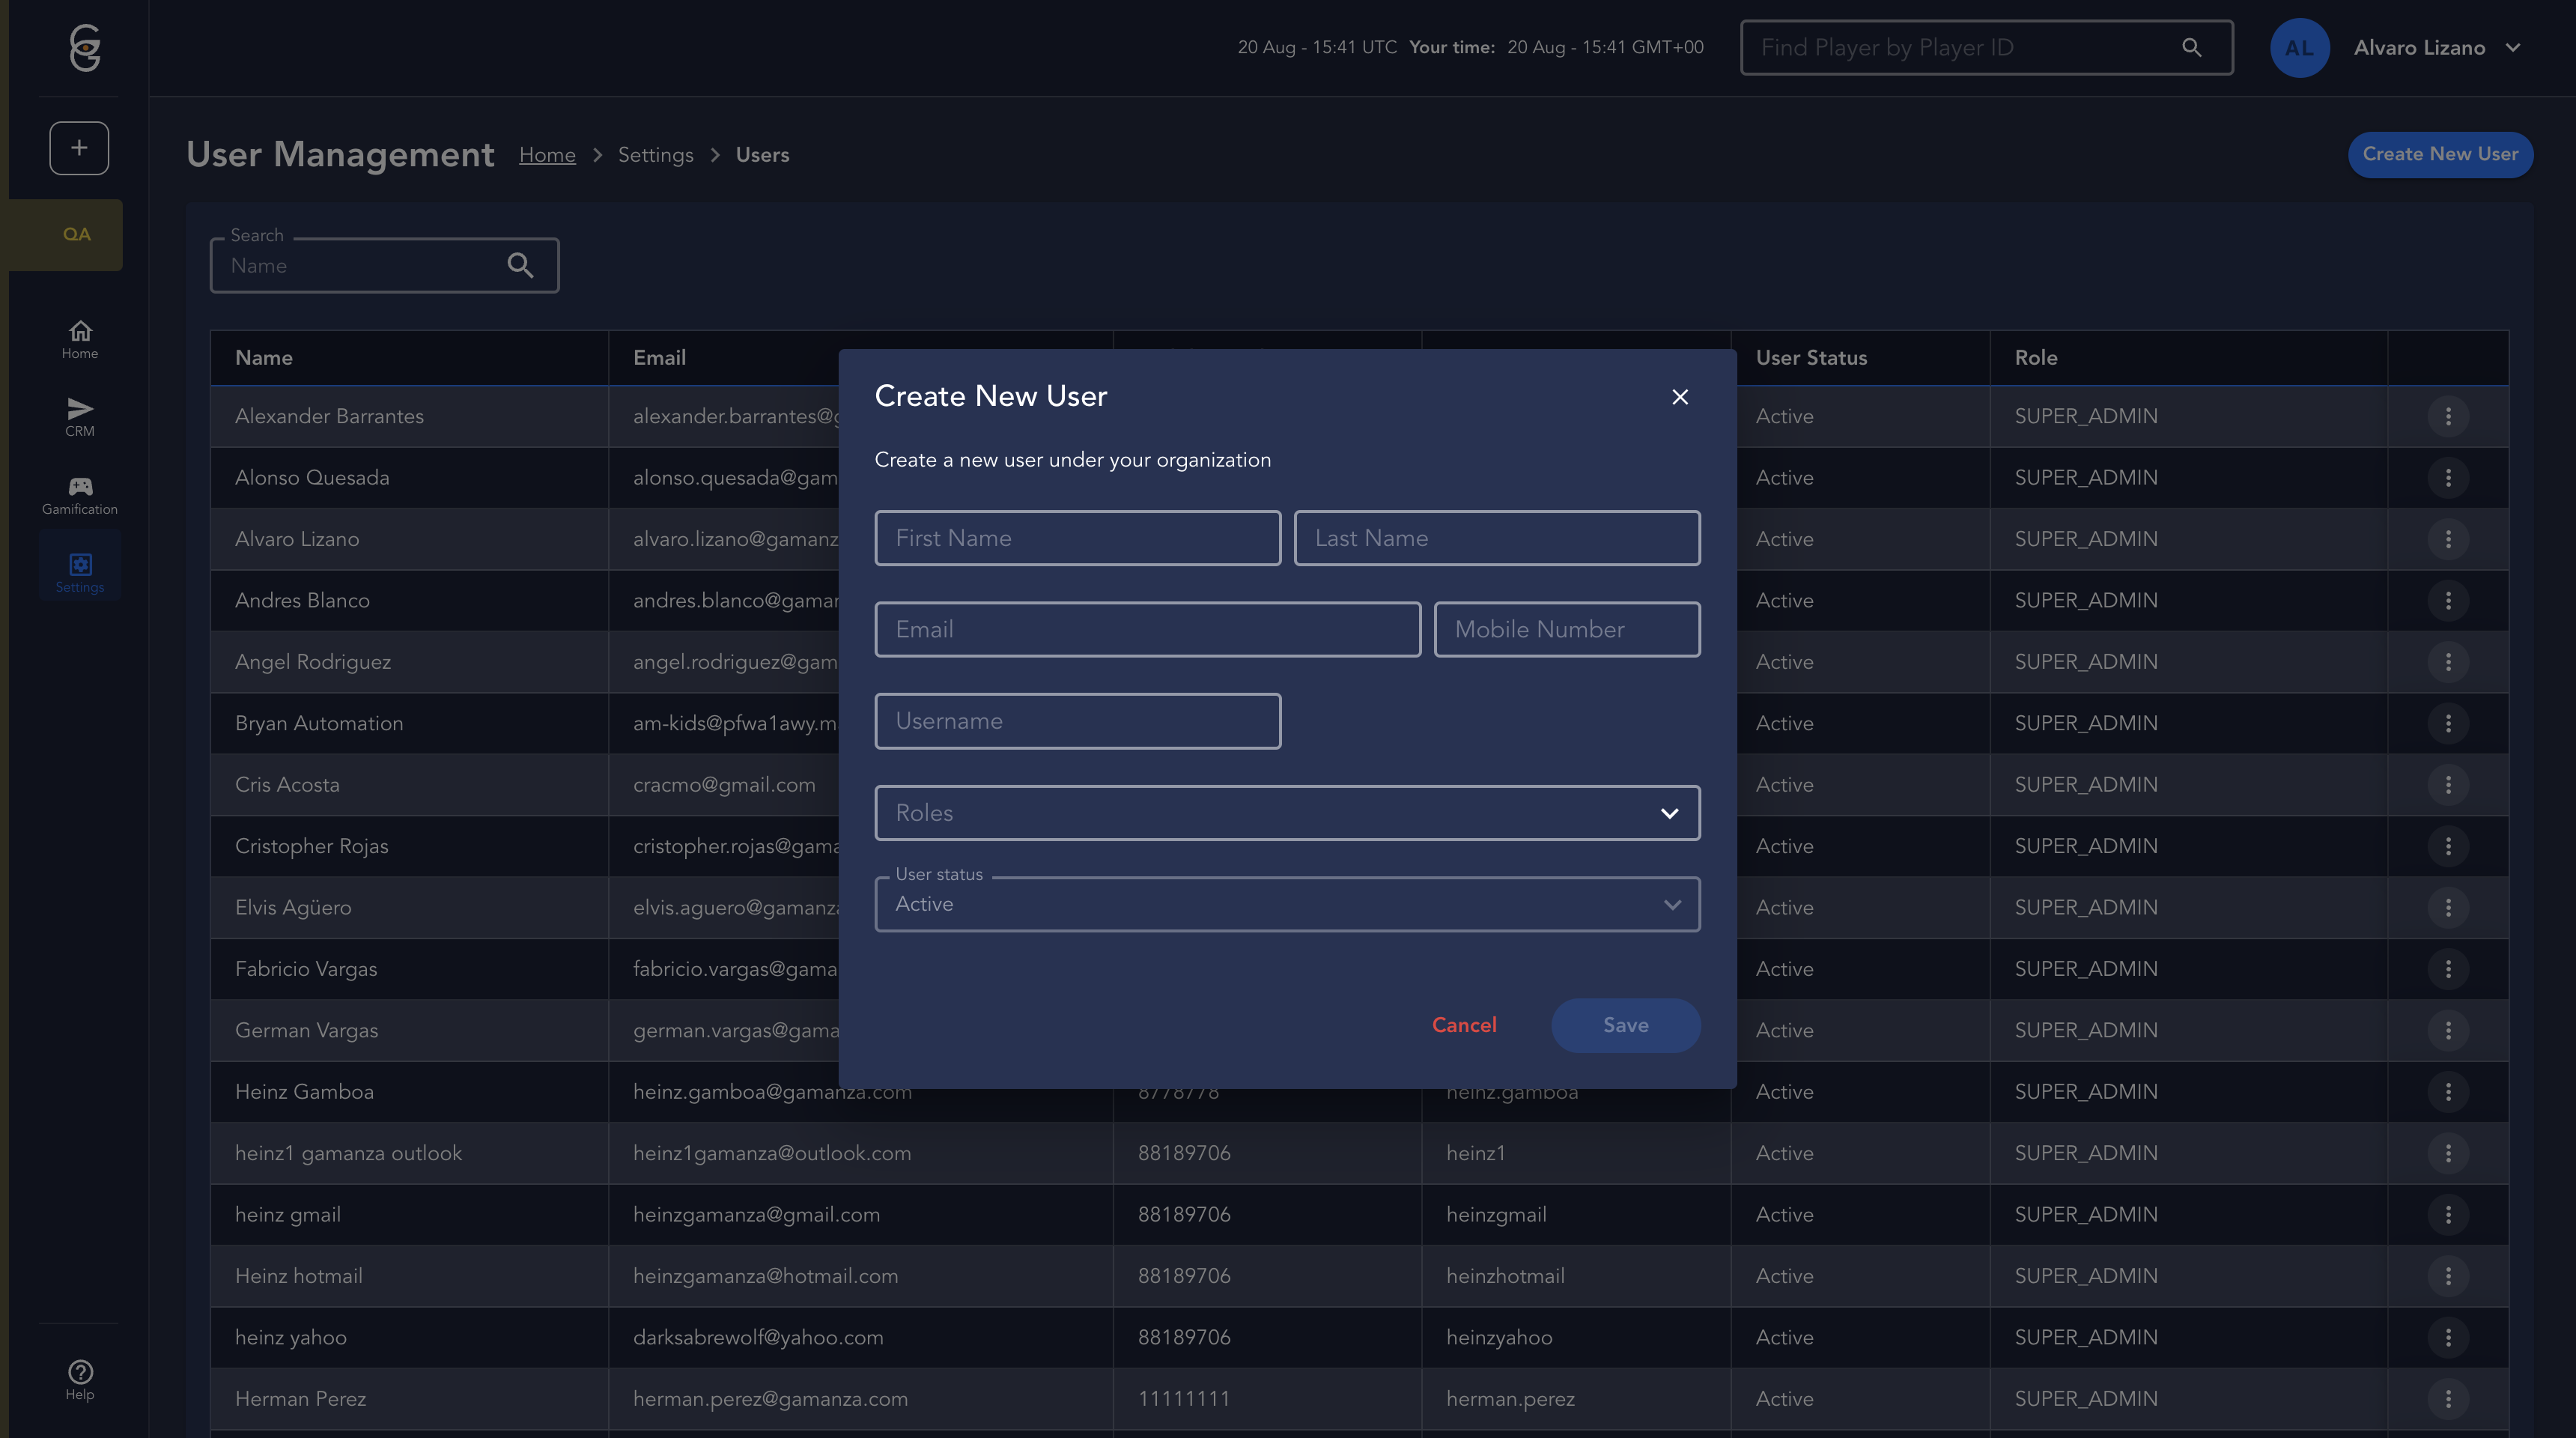Click the Save button in dialog
The width and height of the screenshot is (2576, 1438).
1625,1025
